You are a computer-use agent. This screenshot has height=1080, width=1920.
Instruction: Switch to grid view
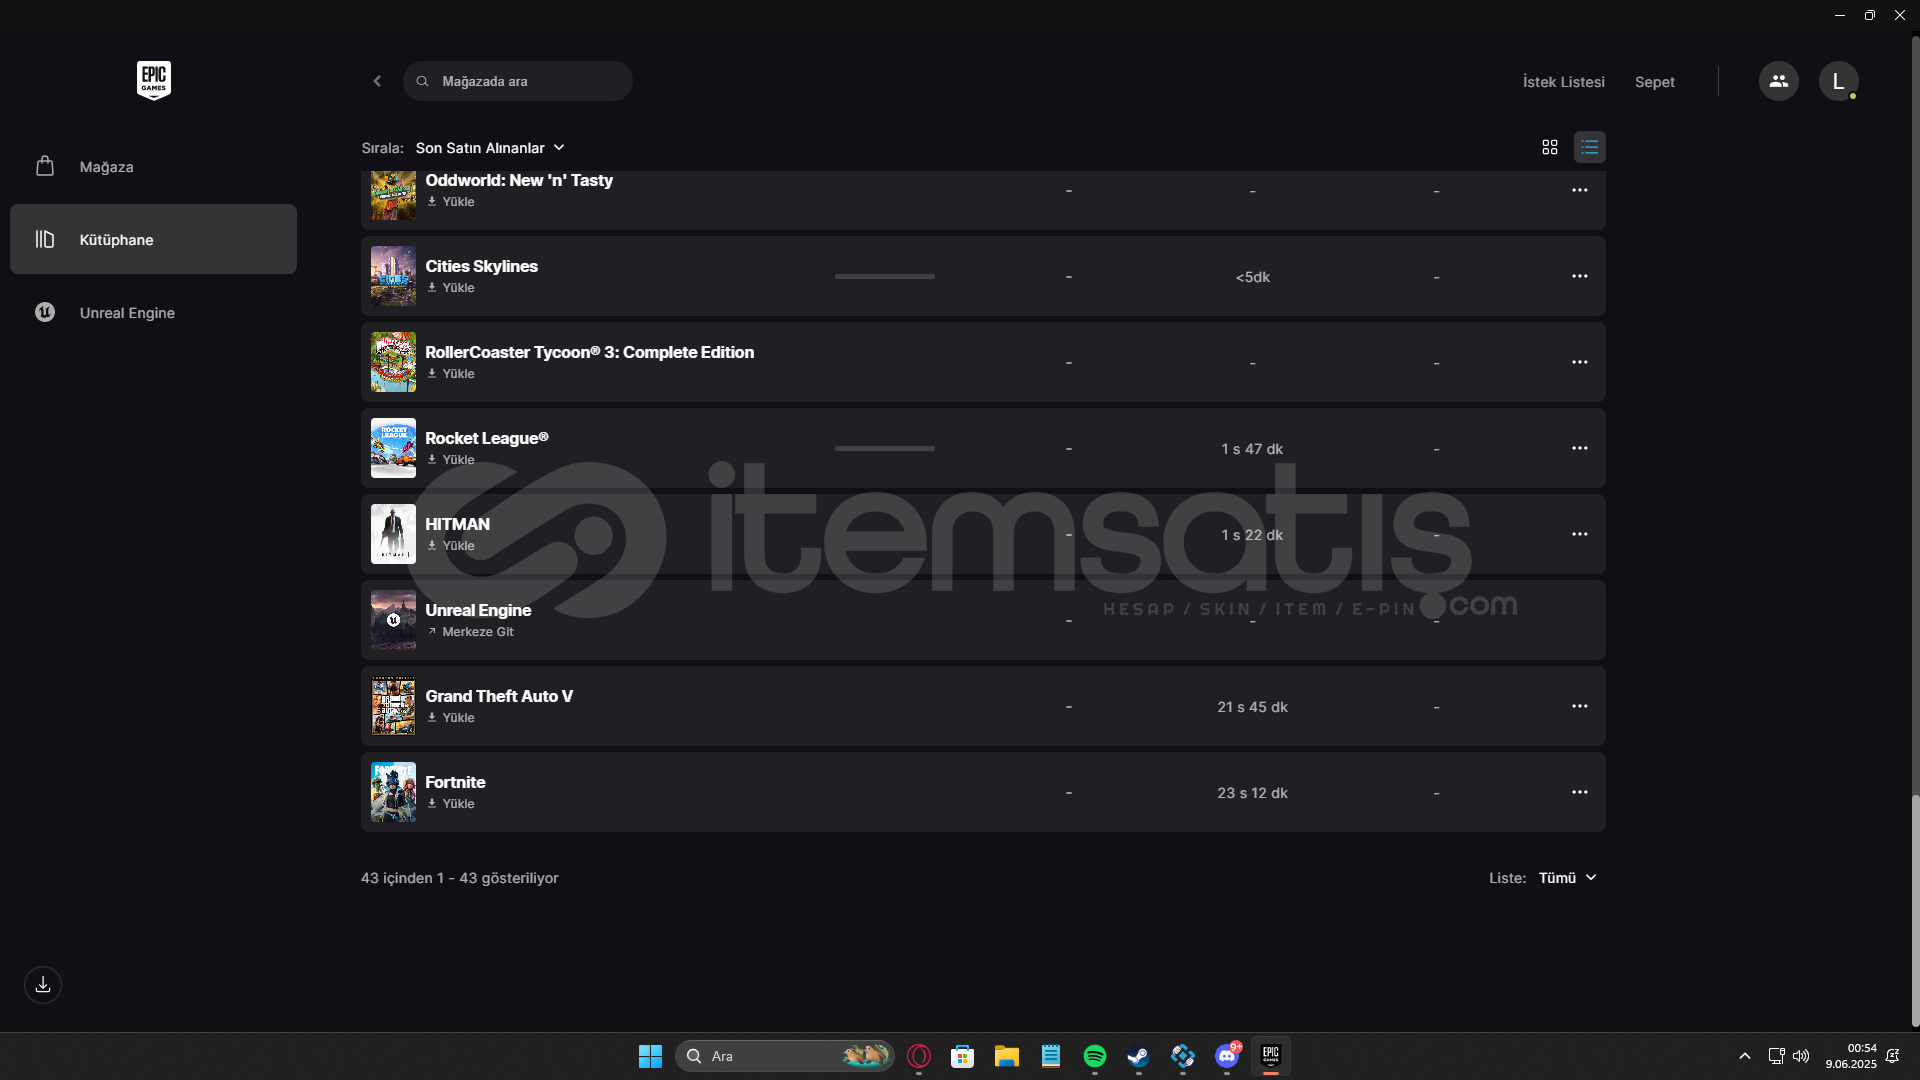pyautogui.click(x=1550, y=147)
